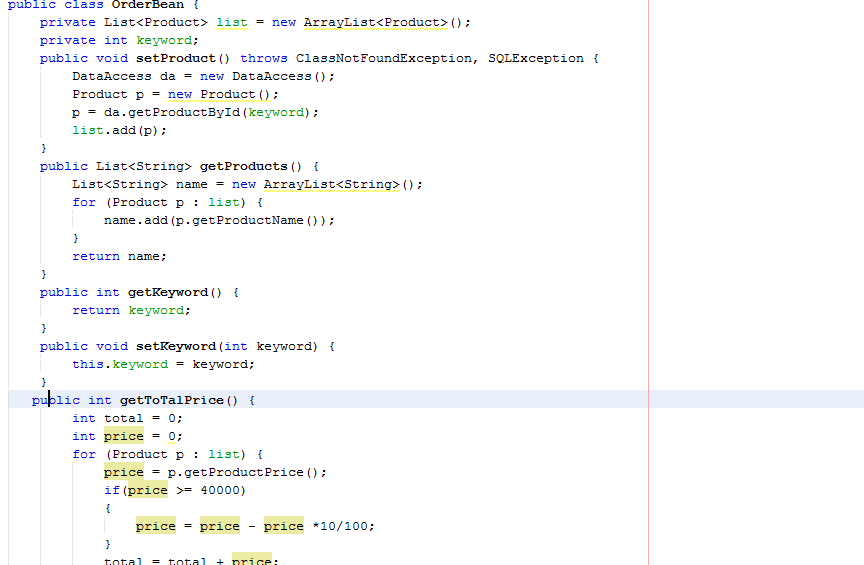This screenshot has width=864, height=565.
Task: Place cursor in 'private int keyword;' line
Action: pos(119,40)
